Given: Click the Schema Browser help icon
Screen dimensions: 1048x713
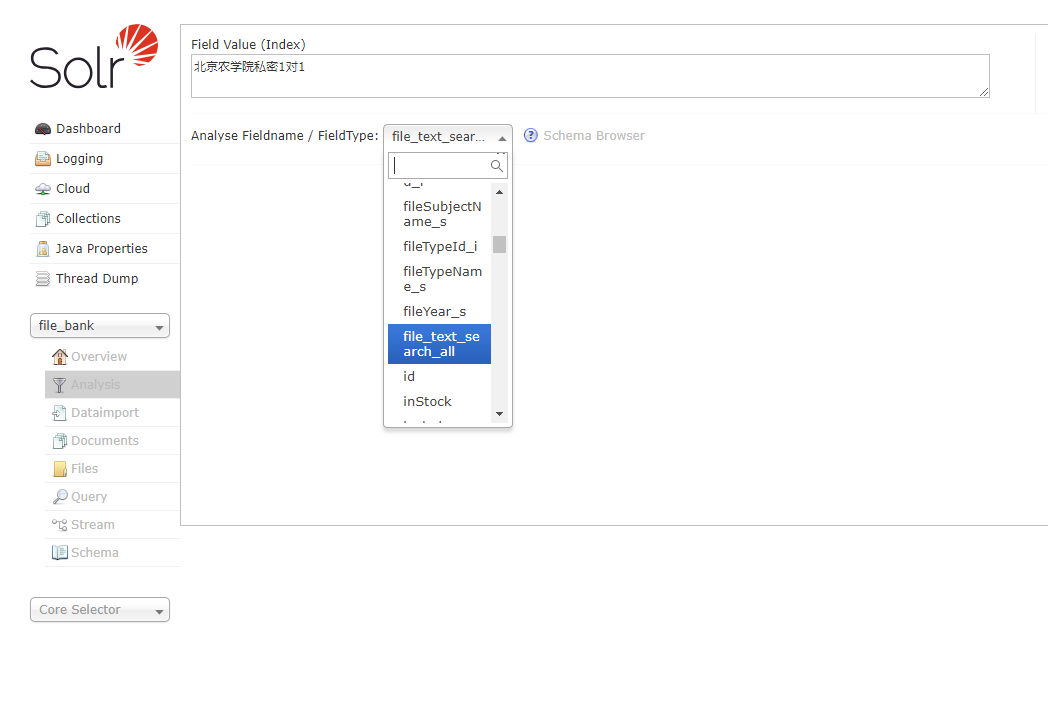Looking at the screenshot, I should click(531, 136).
